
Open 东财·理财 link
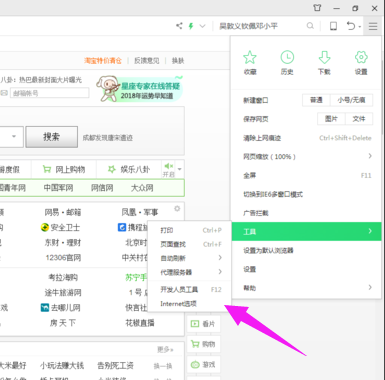[x=63, y=242]
